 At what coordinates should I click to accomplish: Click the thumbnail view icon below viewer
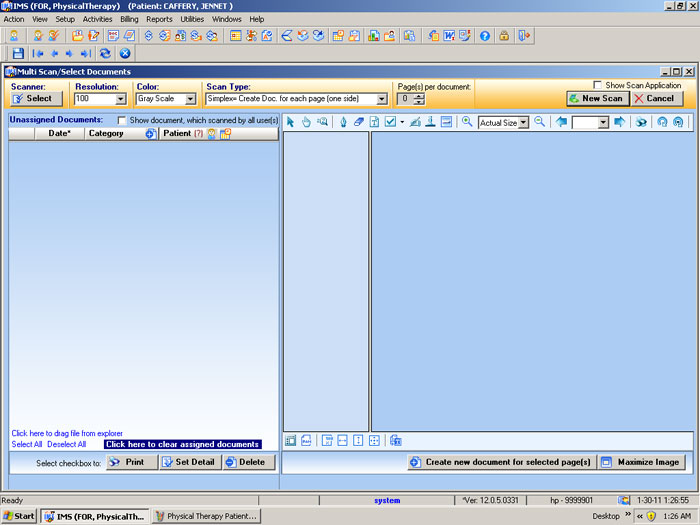coord(291,441)
